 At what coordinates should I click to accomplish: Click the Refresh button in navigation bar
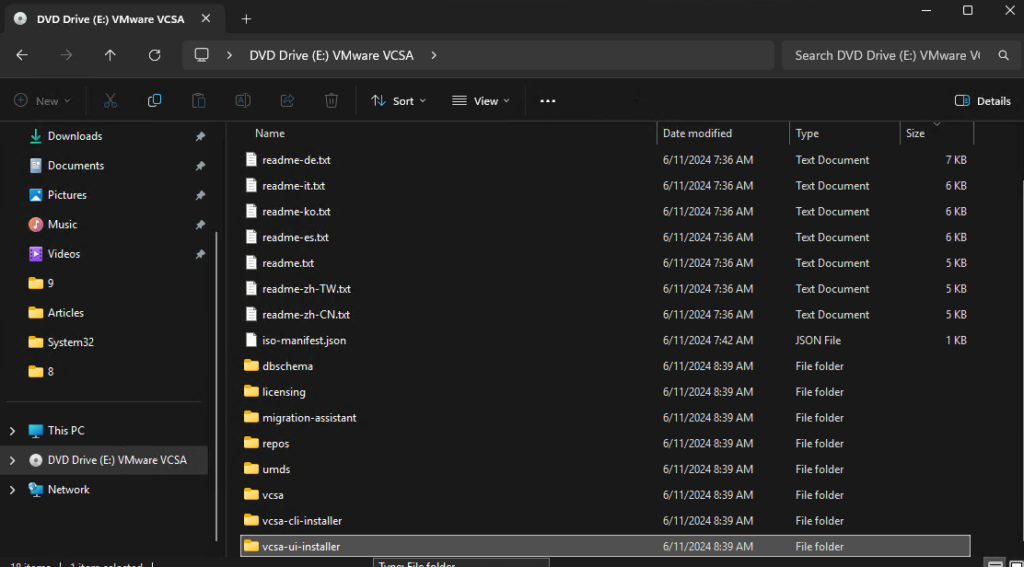pyautogui.click(x=154, y=55)
